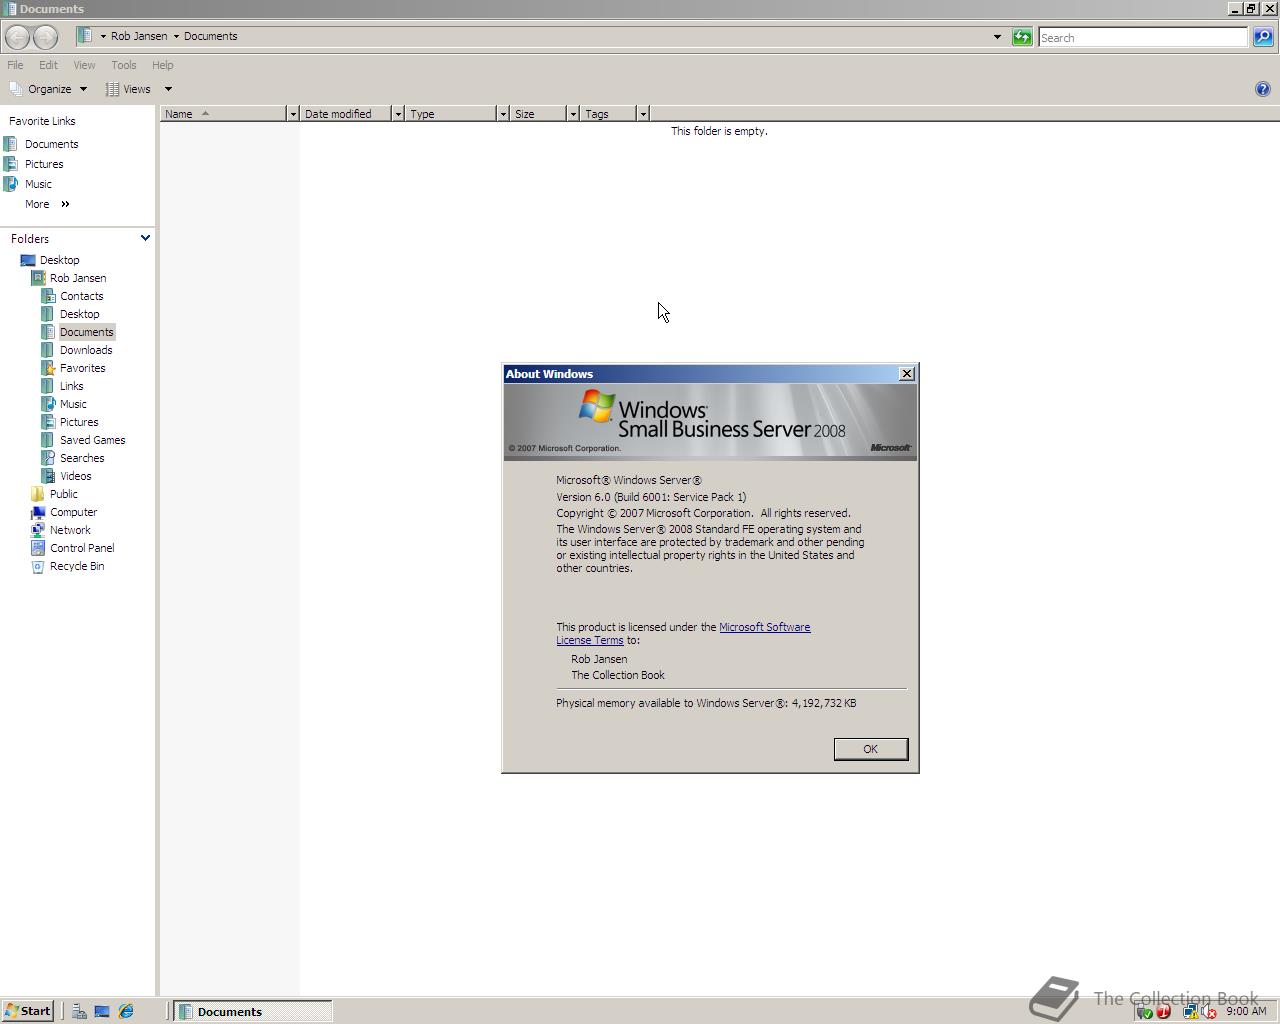This screenshot has height=1024, width=1280.
Task: Sort by Type column header
Action: 451,114
